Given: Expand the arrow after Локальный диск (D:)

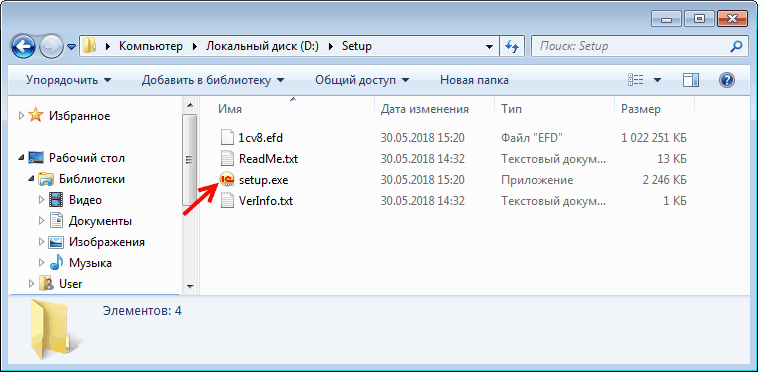Looking at the screenshot, I should tap(331, 46).
